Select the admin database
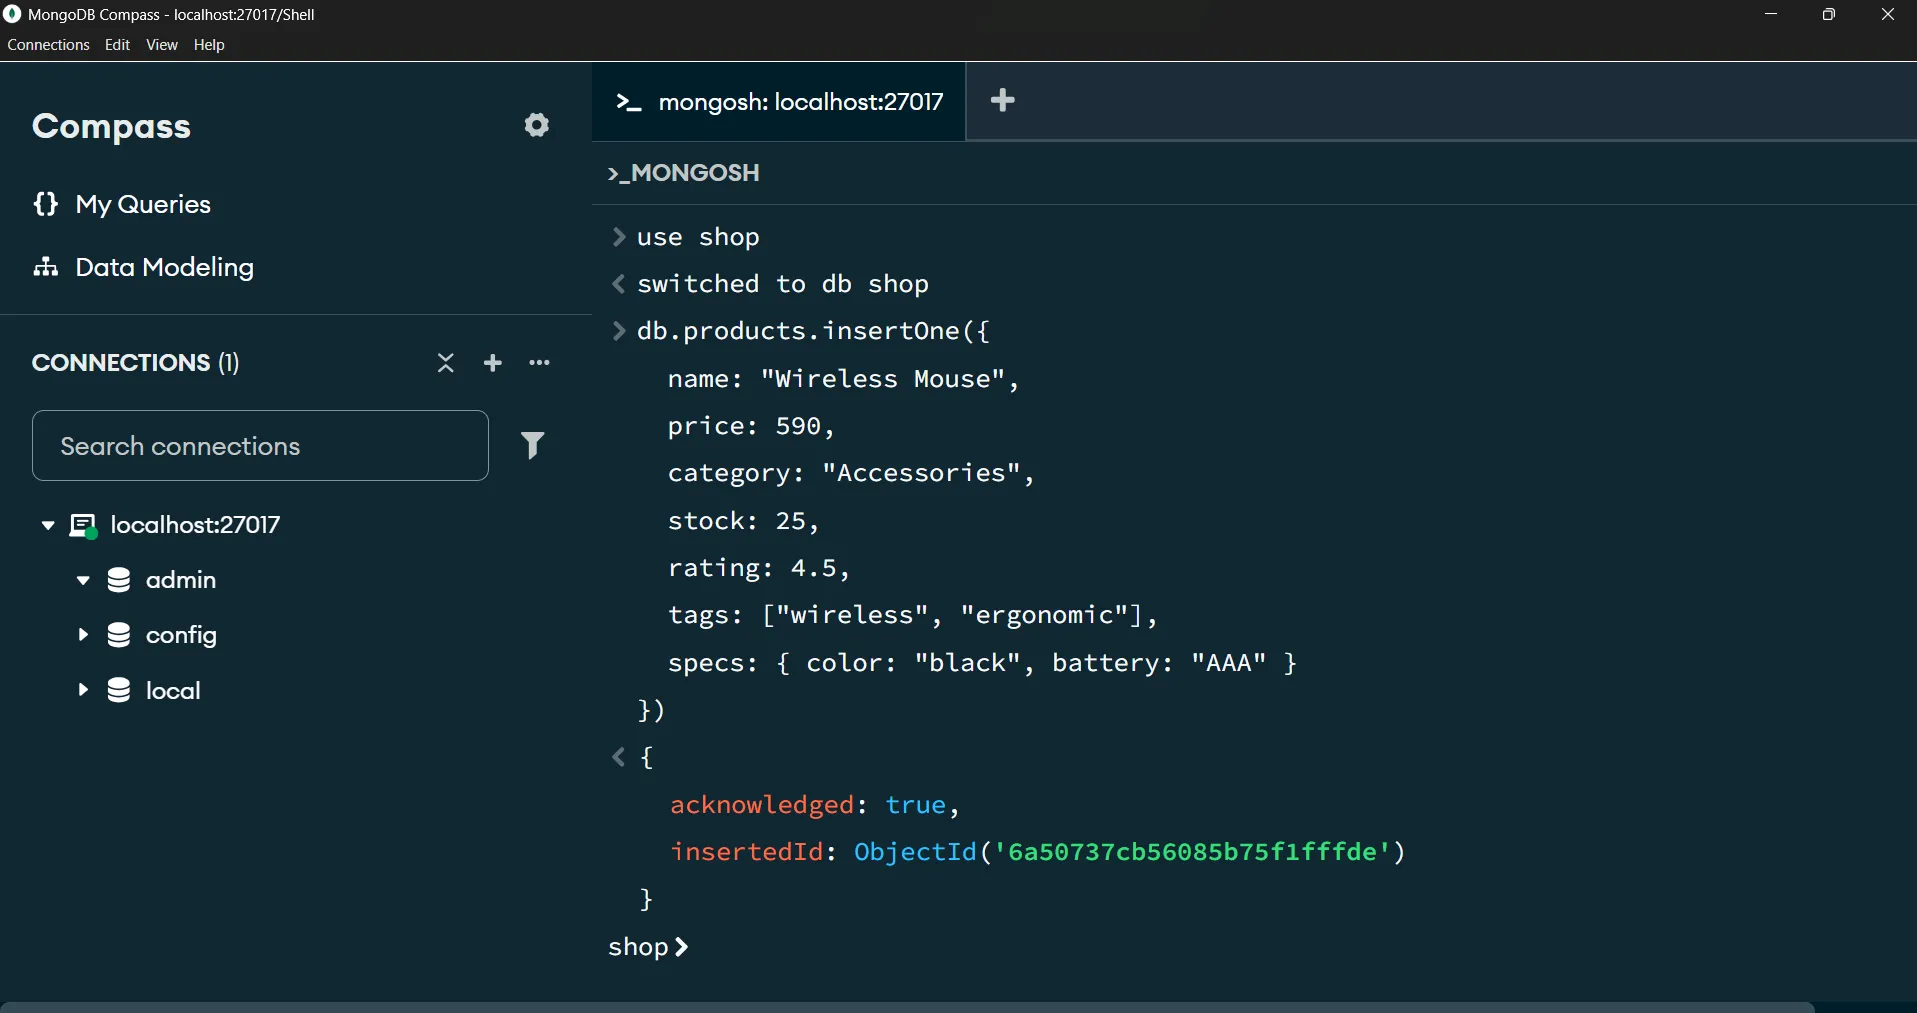 (x=181, y=580)
